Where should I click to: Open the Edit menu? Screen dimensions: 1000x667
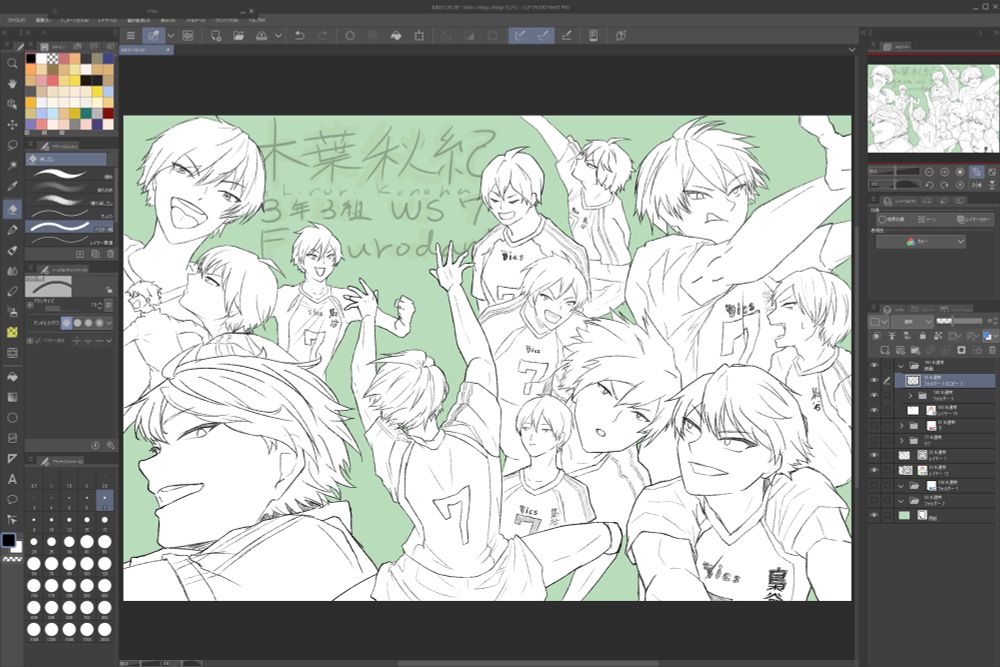coord(43,20)
